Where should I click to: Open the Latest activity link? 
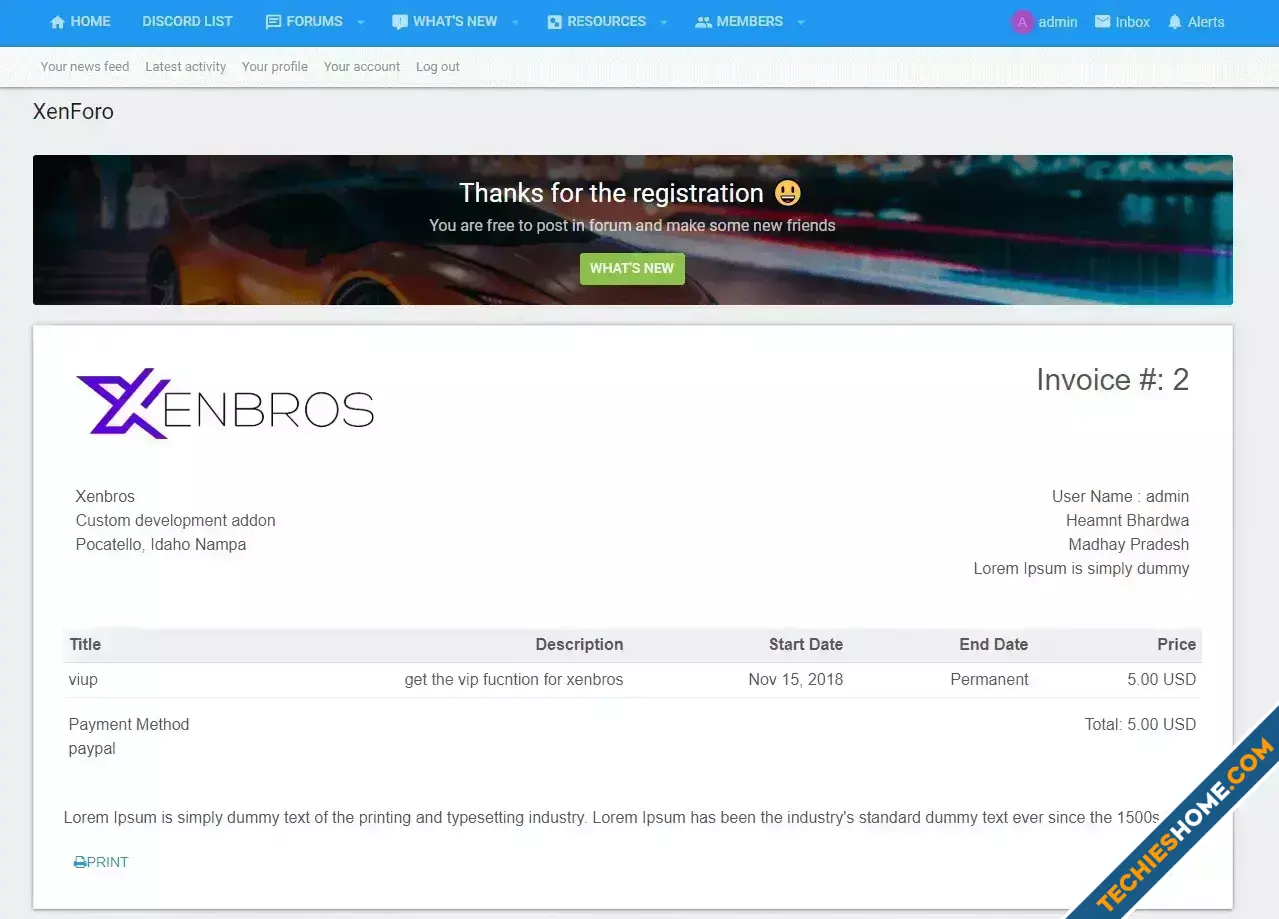pyautogui.click(x=186, y=67)
